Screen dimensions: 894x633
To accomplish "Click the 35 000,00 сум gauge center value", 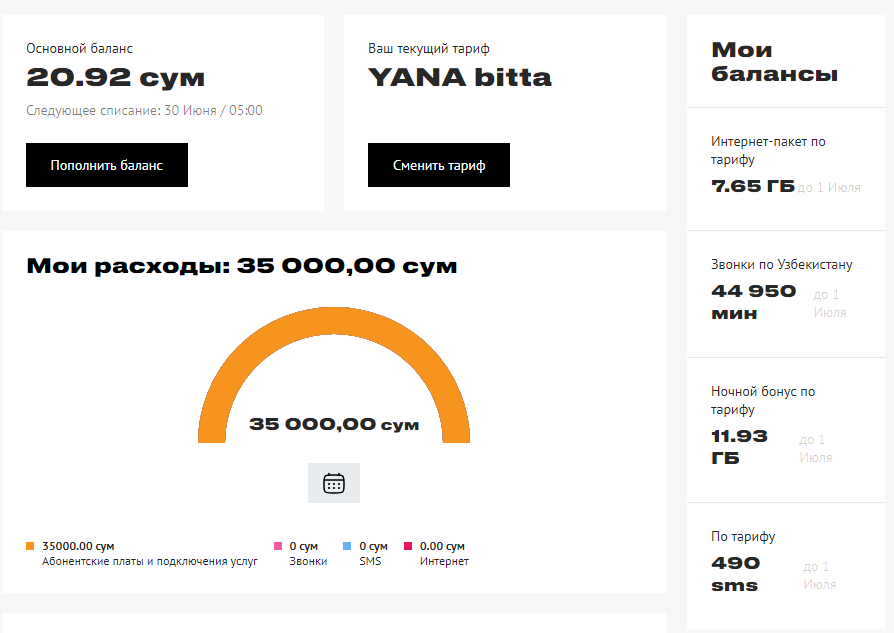I will coord(334,424).
